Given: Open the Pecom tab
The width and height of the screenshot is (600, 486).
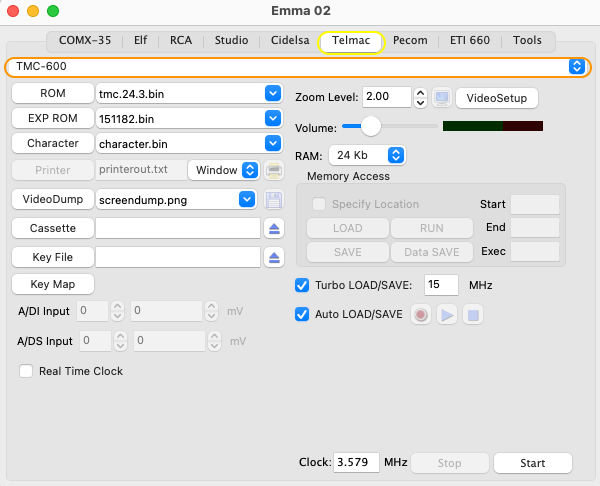Looking at the screenshot, I should pyautogui.click(x=410, y=40).
